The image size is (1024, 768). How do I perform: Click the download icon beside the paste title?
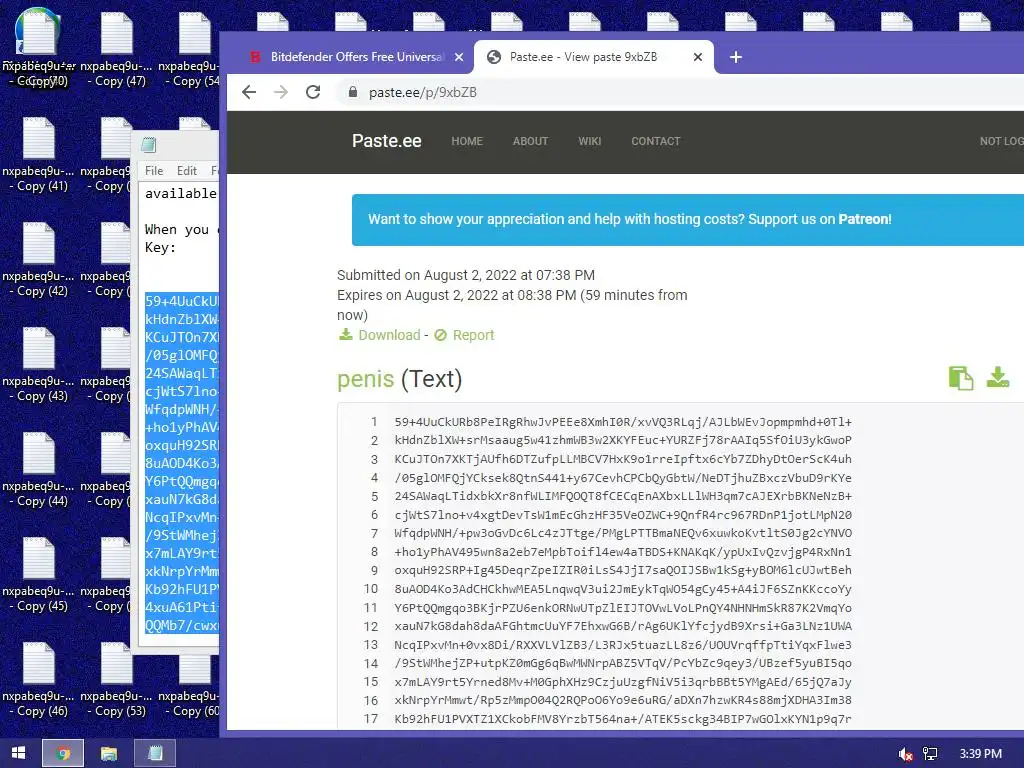tap(998, 377)
